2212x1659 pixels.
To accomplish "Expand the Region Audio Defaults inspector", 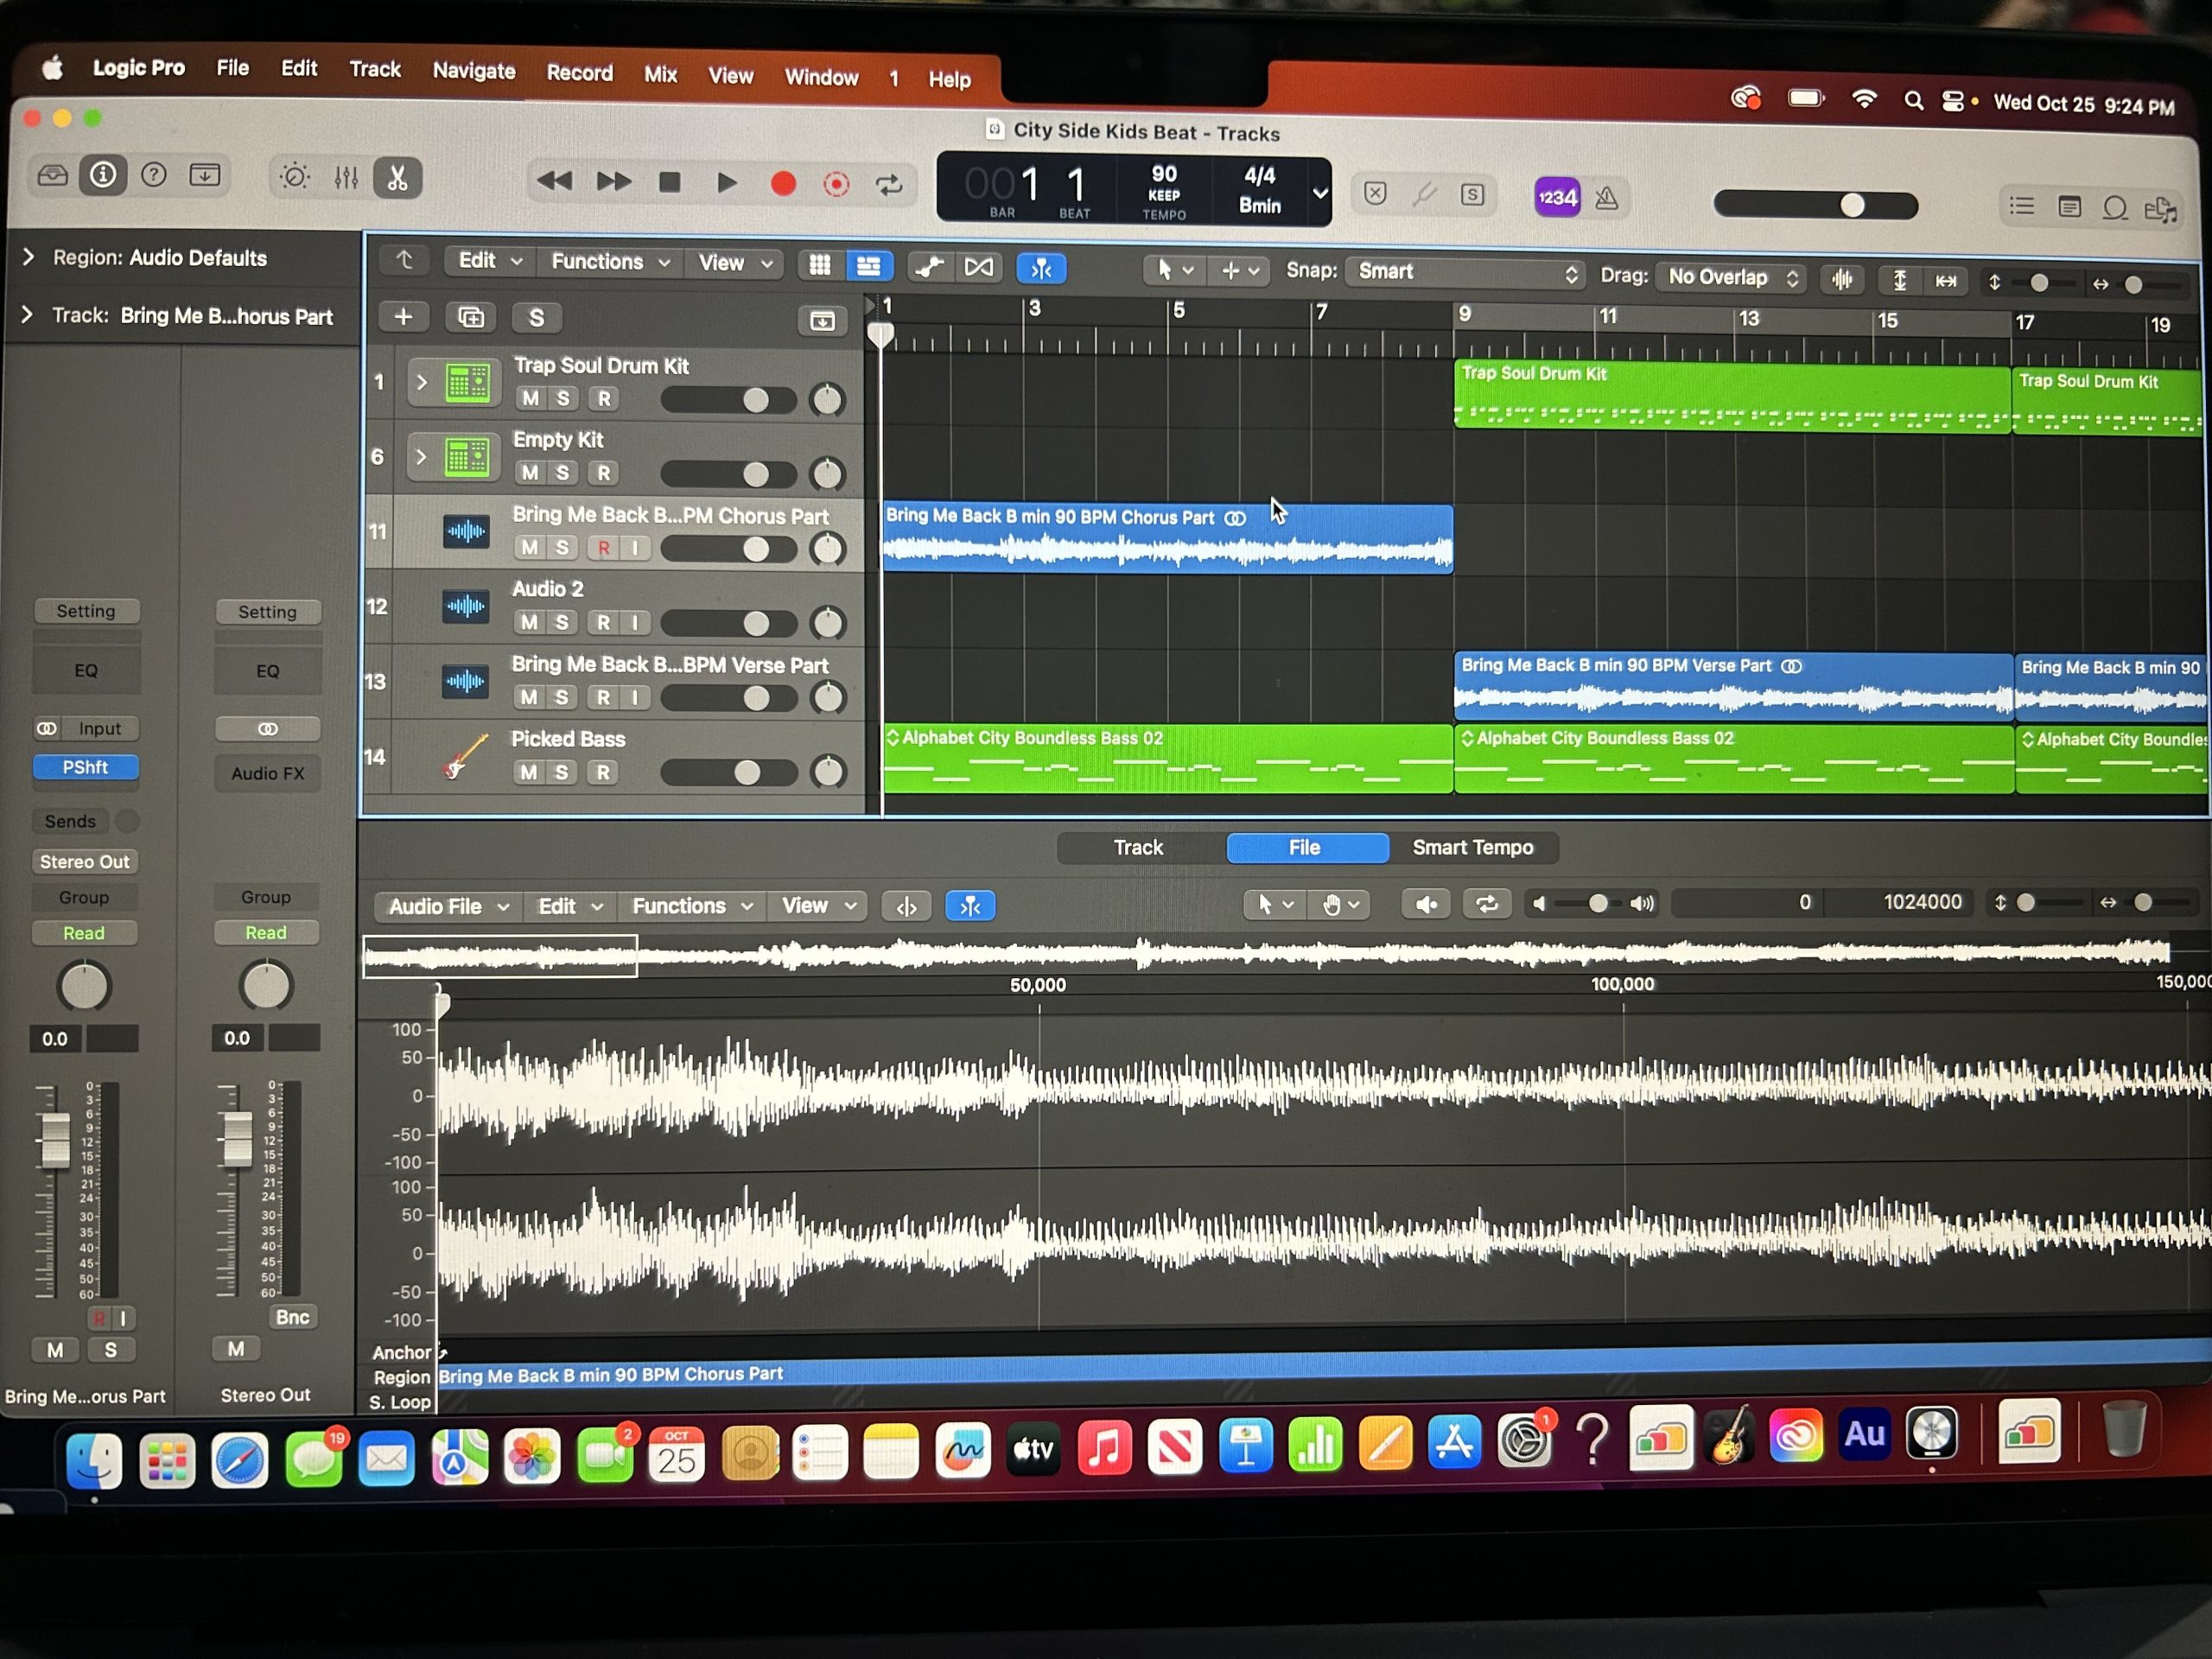I will pos(28,257).
